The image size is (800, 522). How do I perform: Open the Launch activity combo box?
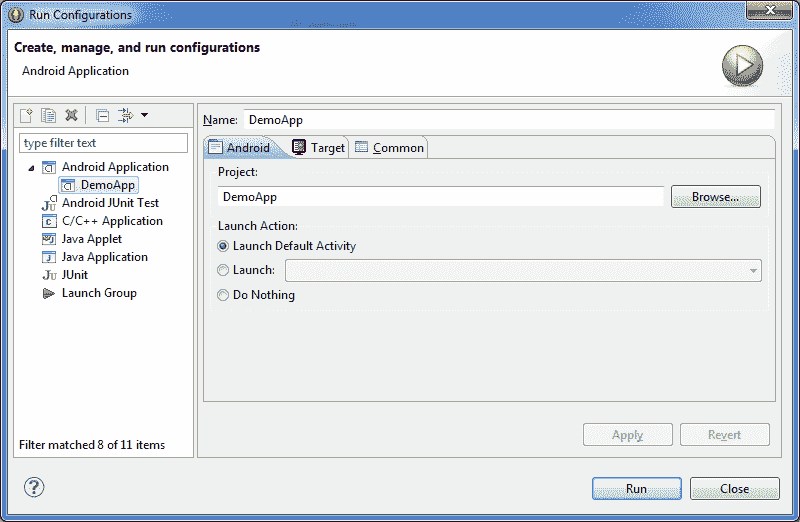point(523,270)
